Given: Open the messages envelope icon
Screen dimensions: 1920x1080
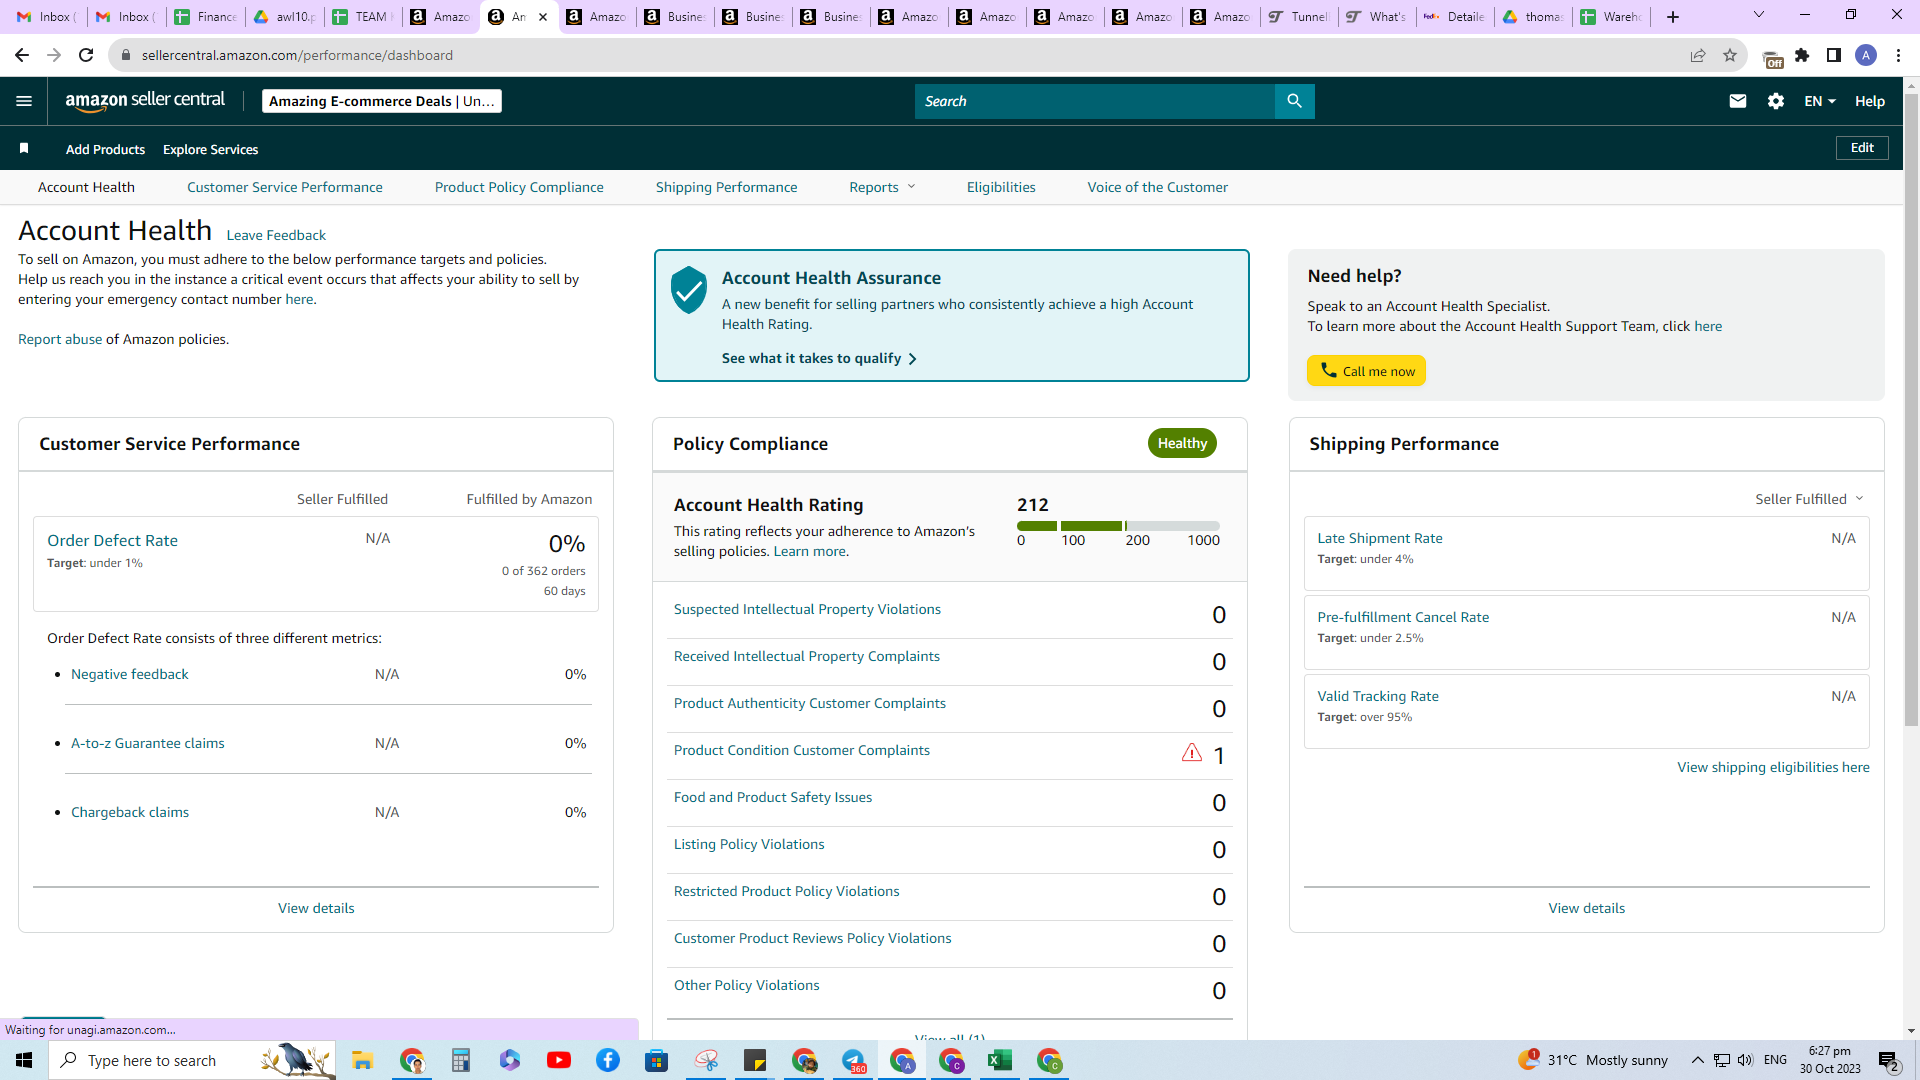Looking at the screenshot, I should [x=1738, y=101].
